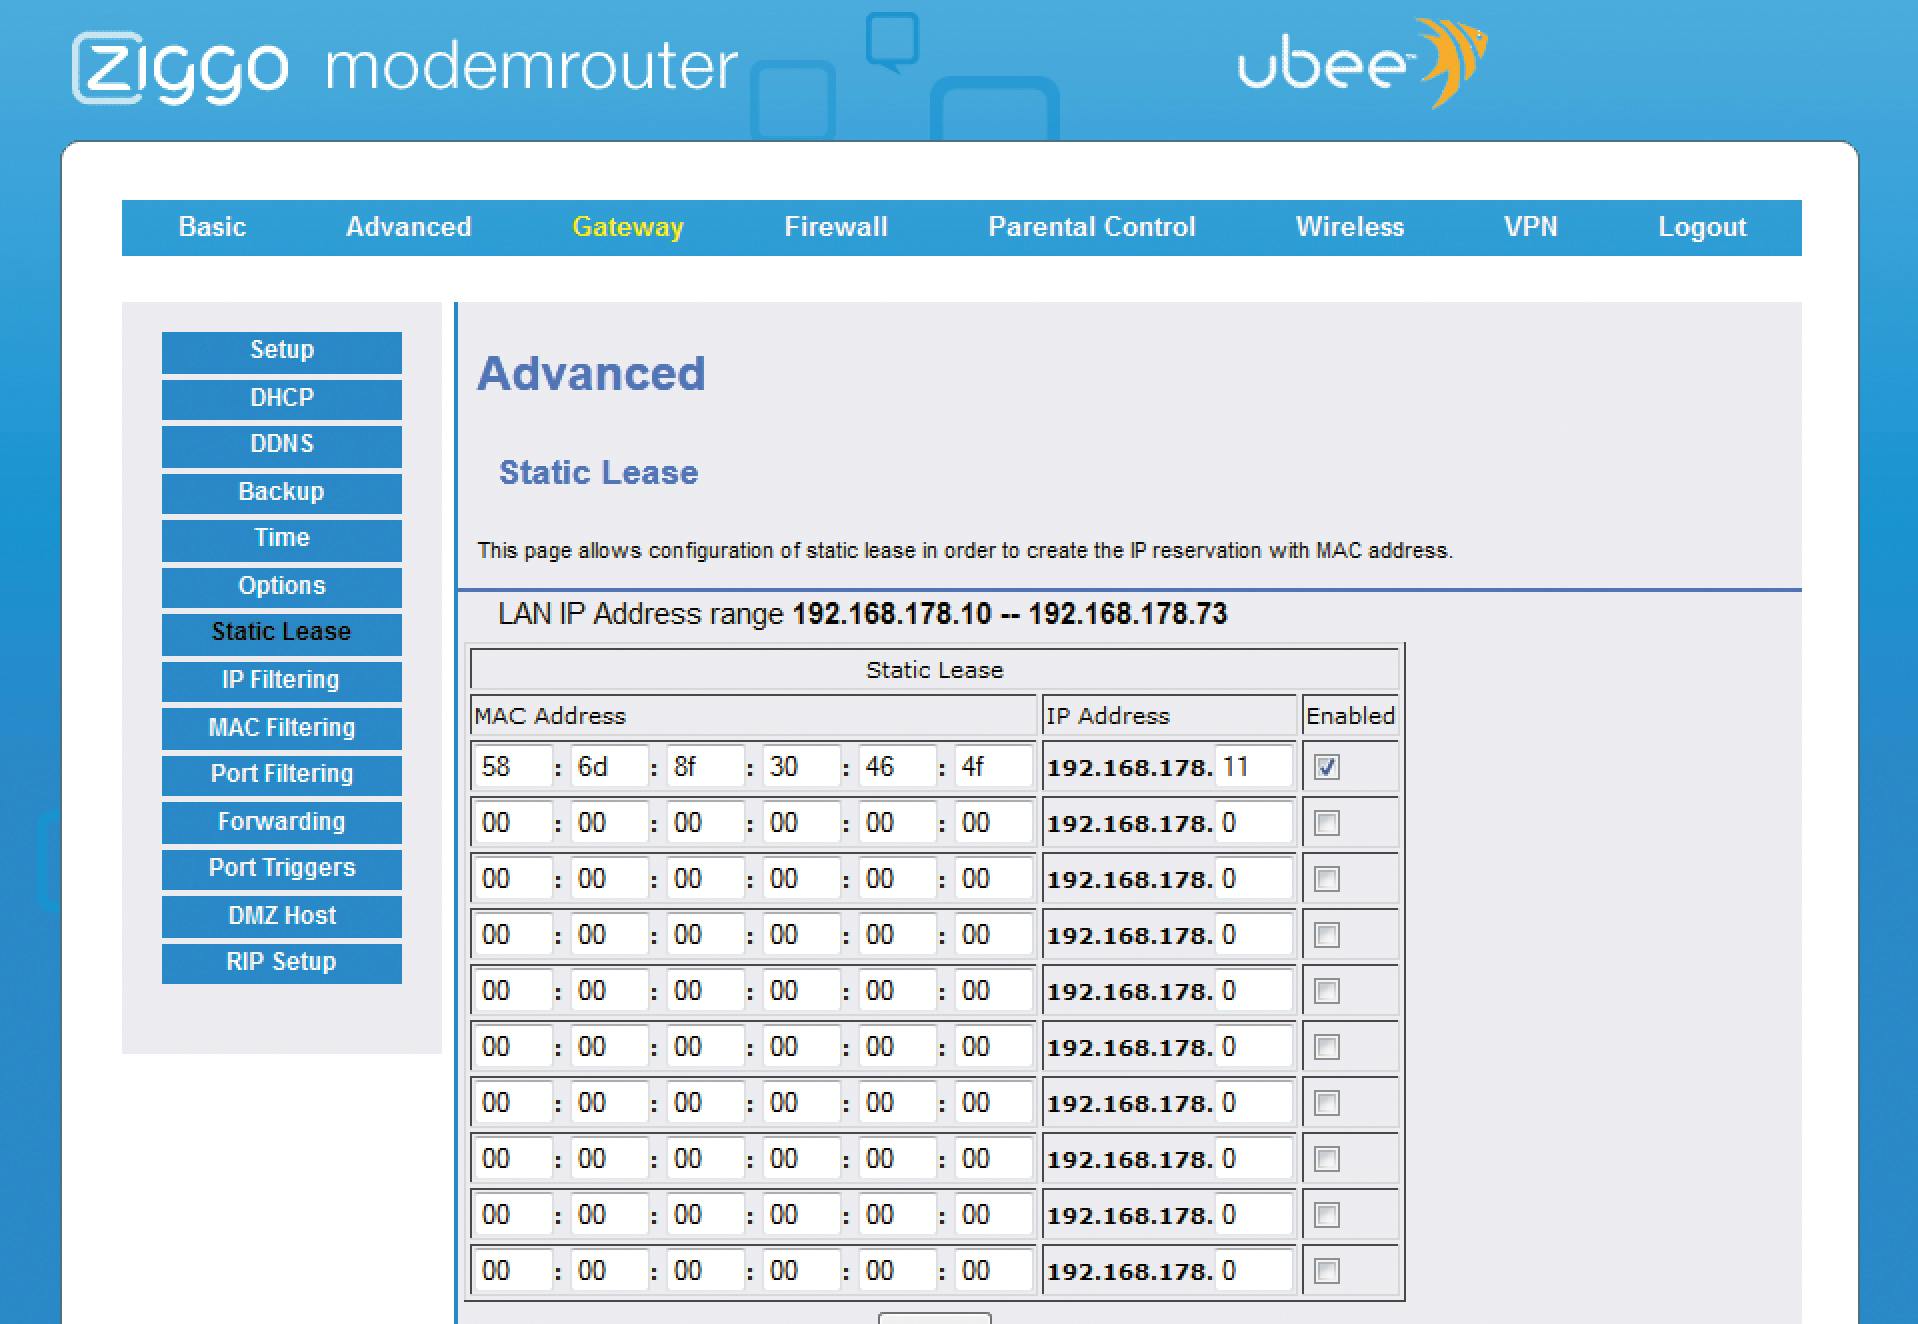Open the Backup page in sidebar
This screenshot has height=1324, width=1918.
pos(282,492)
